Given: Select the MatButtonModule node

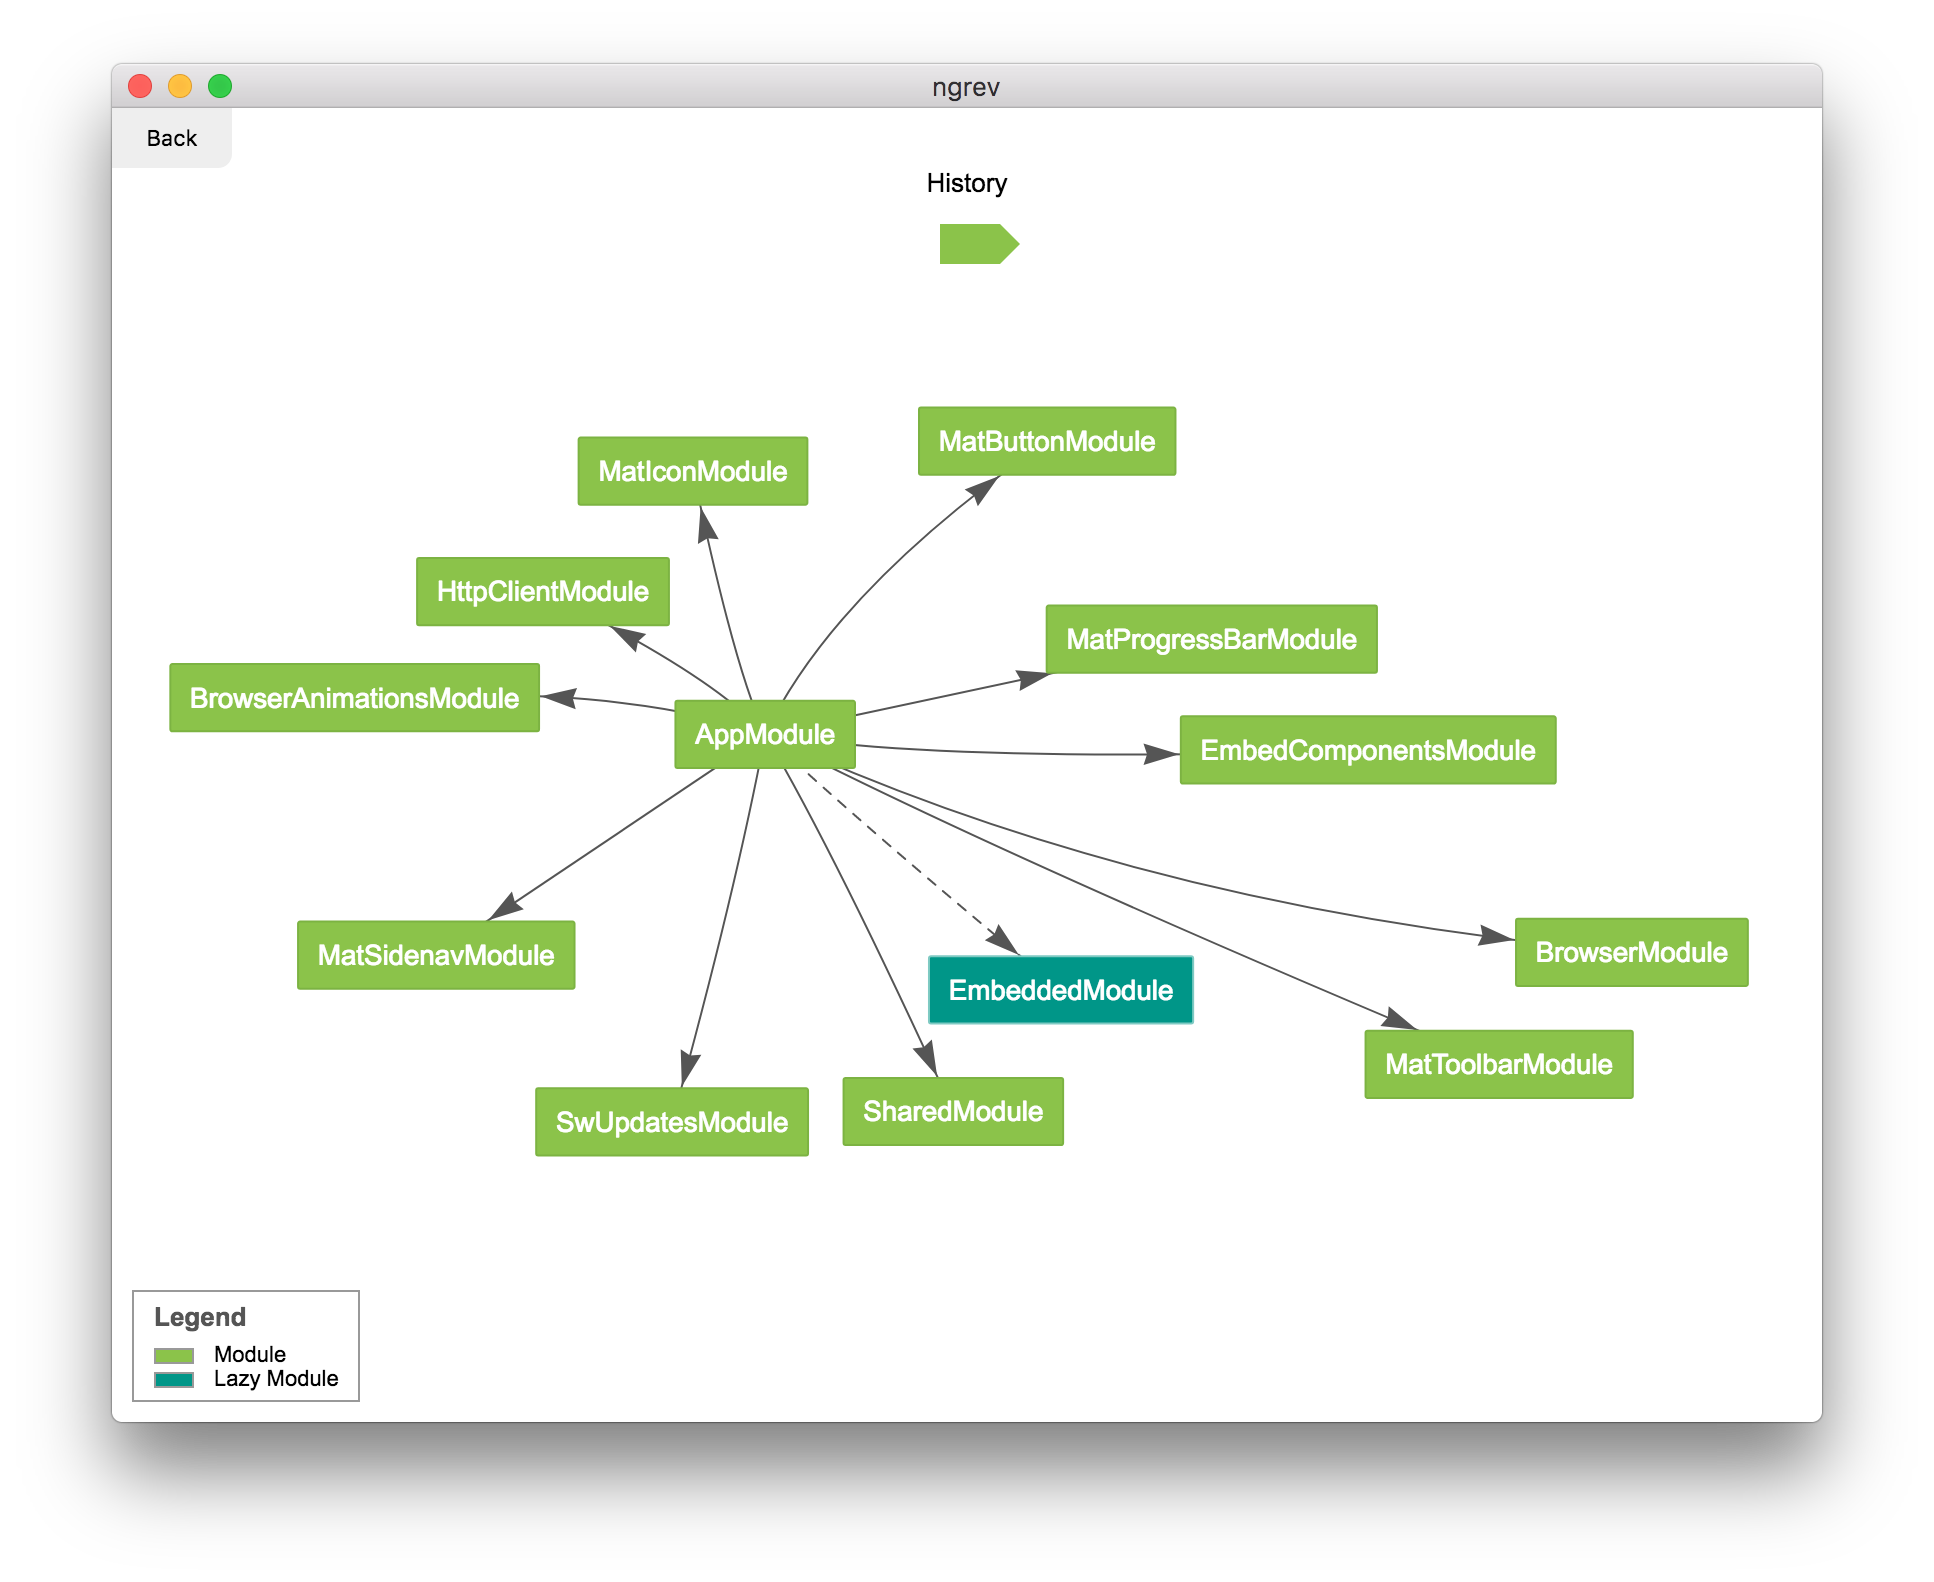Looking at the screenshot, I should click(x=1046, y=441).
